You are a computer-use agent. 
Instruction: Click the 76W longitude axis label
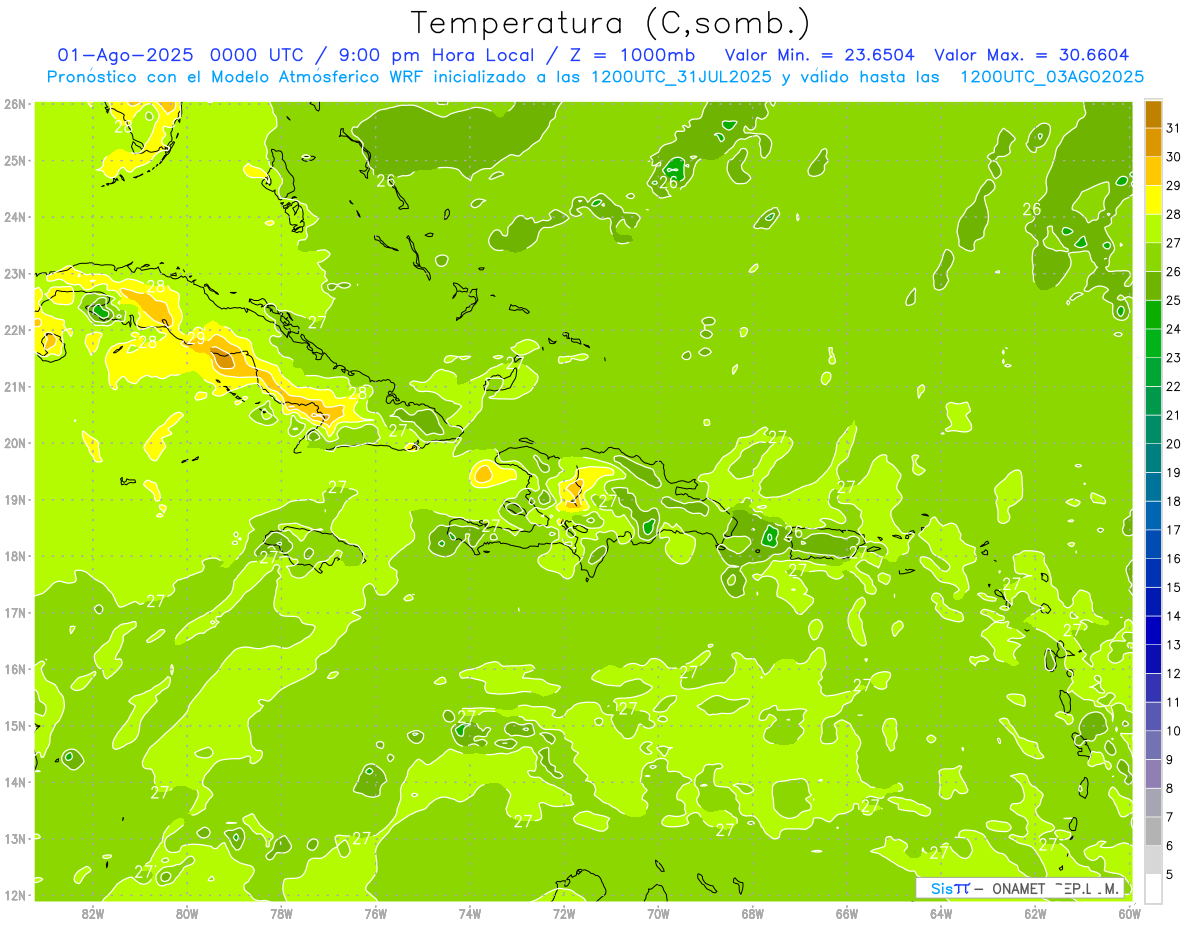pyautogui.click(x=376, y=914)
